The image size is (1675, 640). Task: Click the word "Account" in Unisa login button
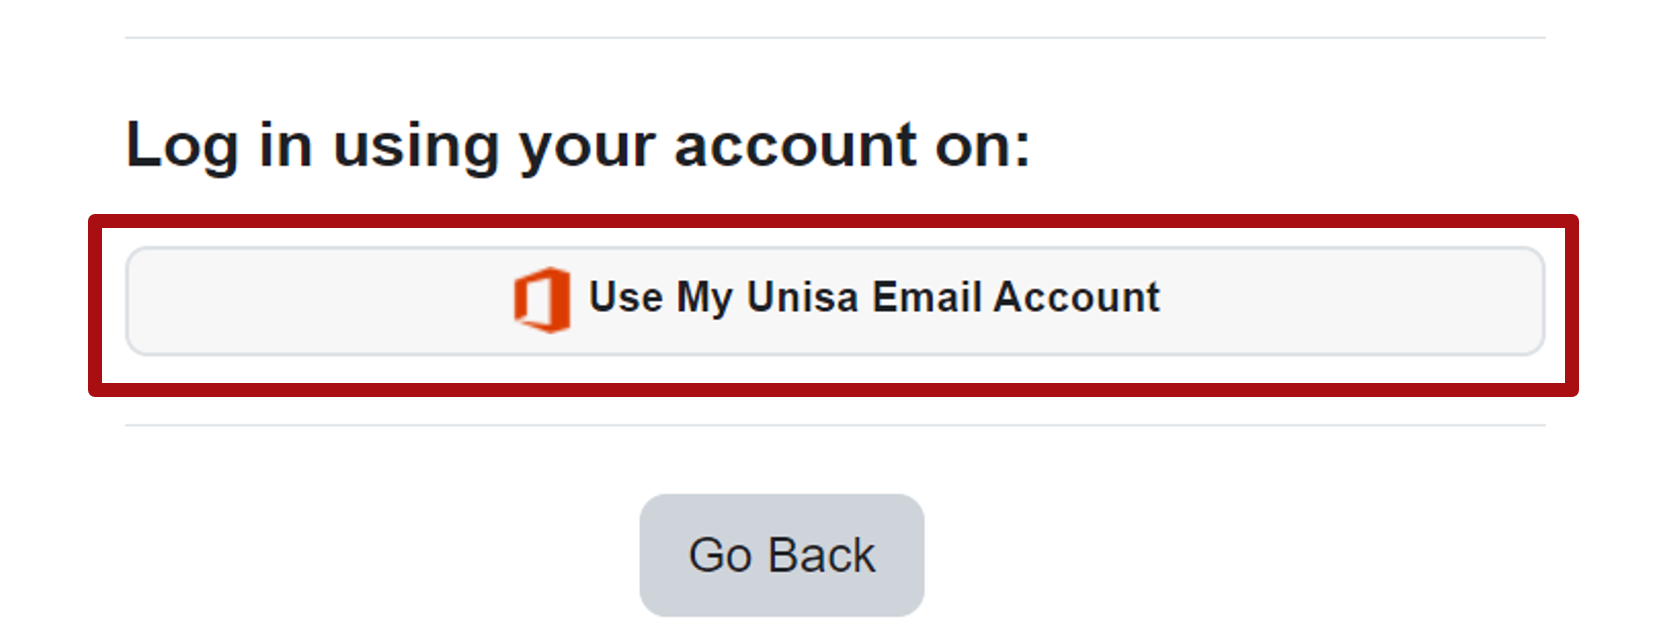point(1077,297)
